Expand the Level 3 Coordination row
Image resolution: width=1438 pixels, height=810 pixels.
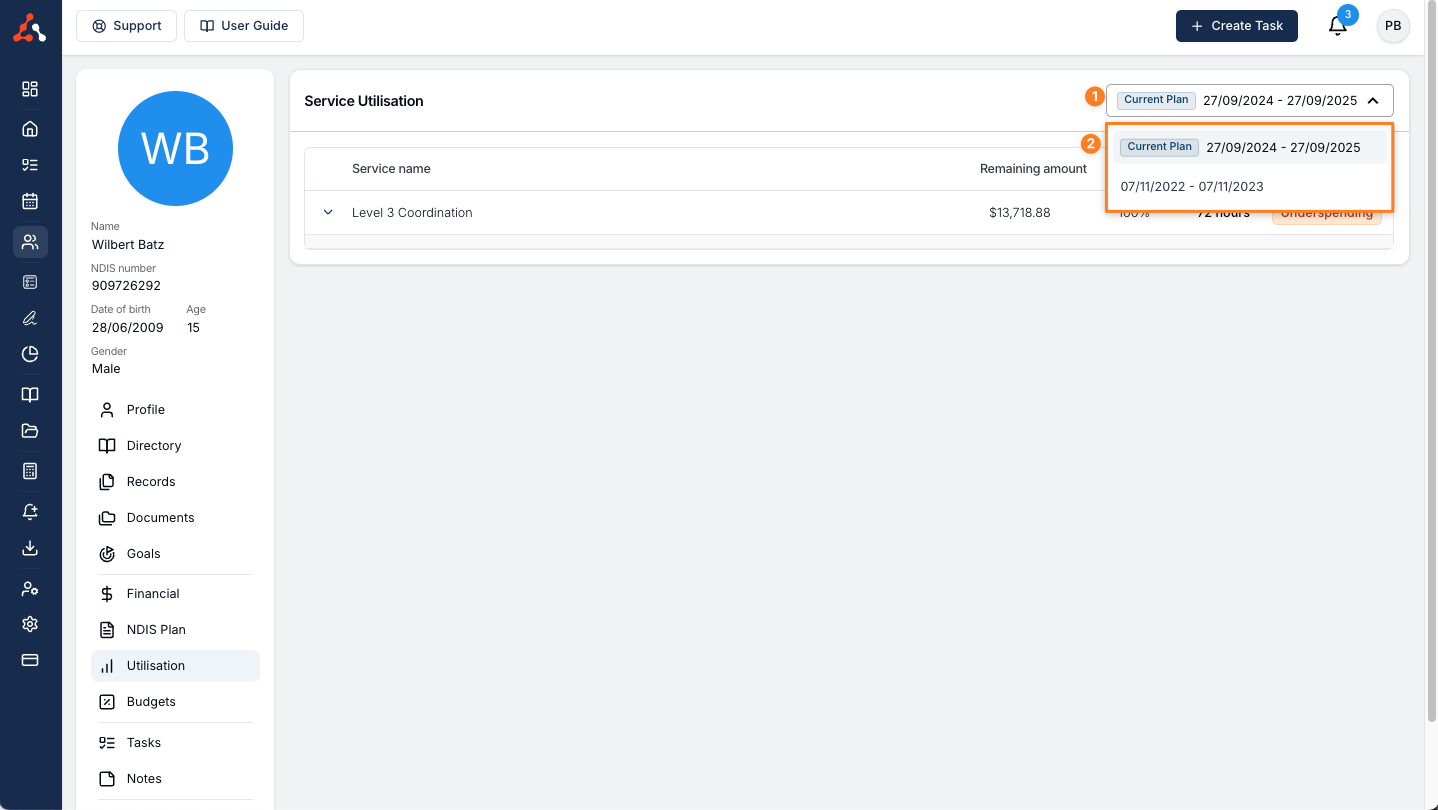click(328, 212)
